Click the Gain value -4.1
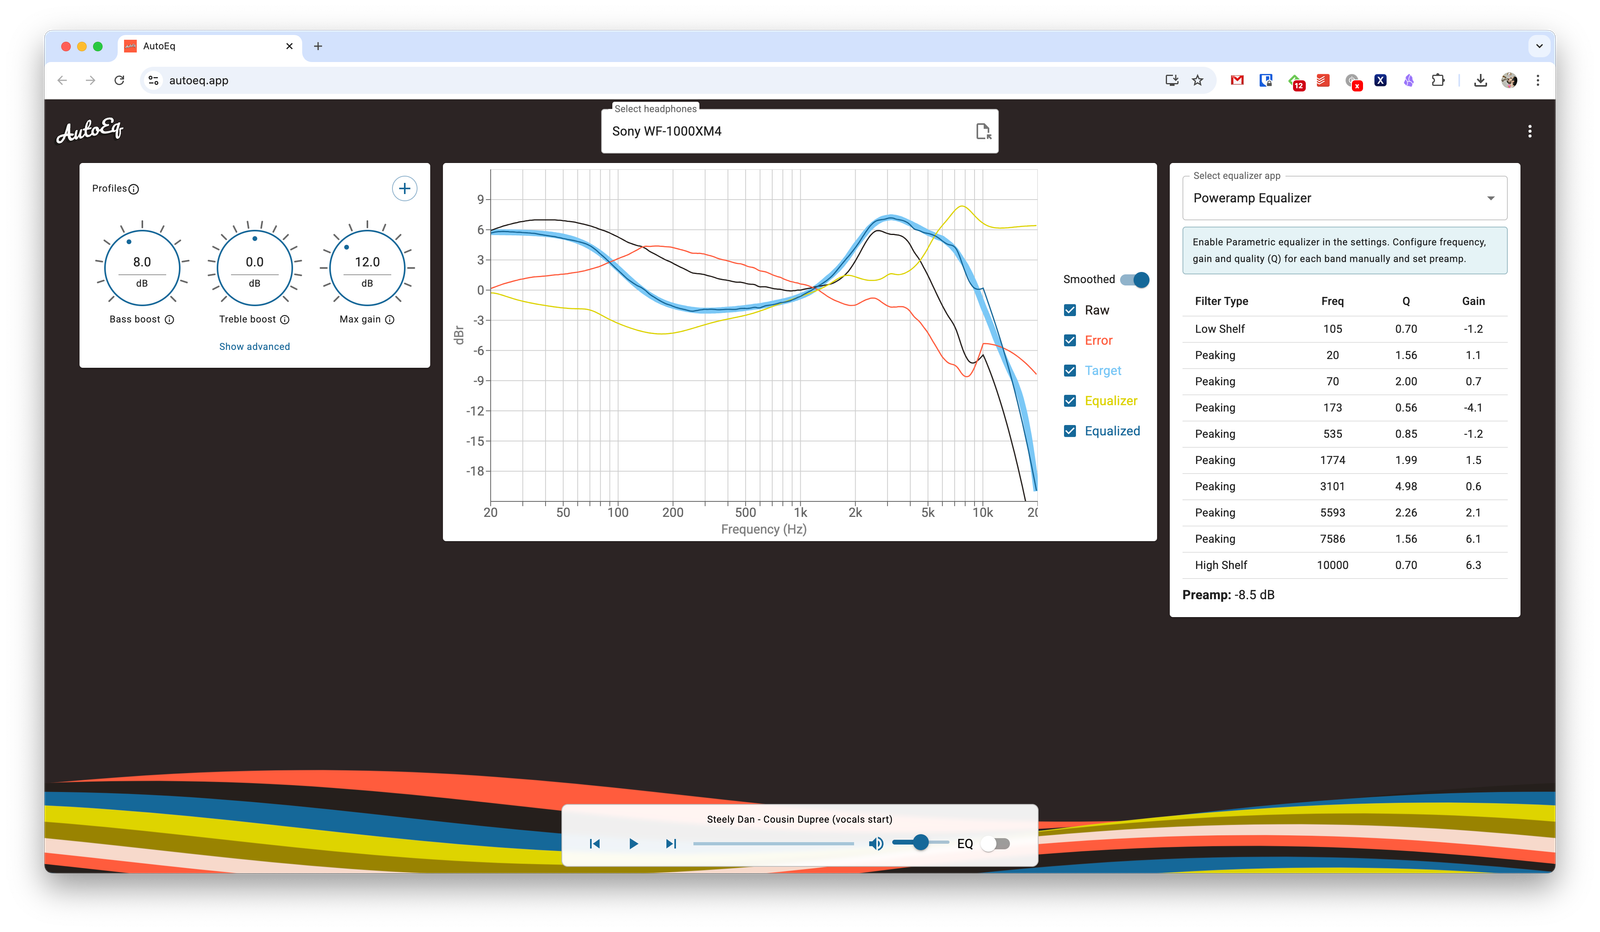This screenshot has width=1600, height=932. tap(1473, 408)
